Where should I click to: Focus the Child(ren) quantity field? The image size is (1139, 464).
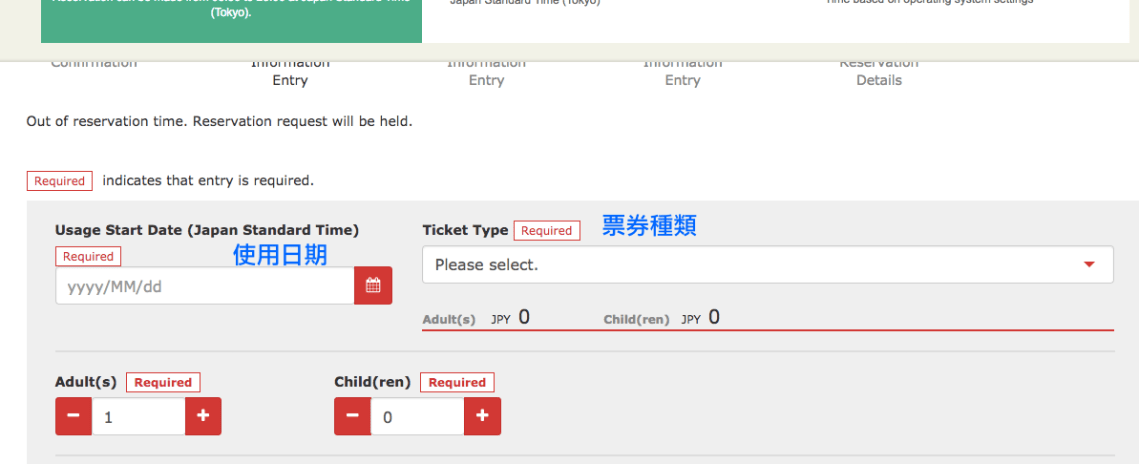pos(417,417)
